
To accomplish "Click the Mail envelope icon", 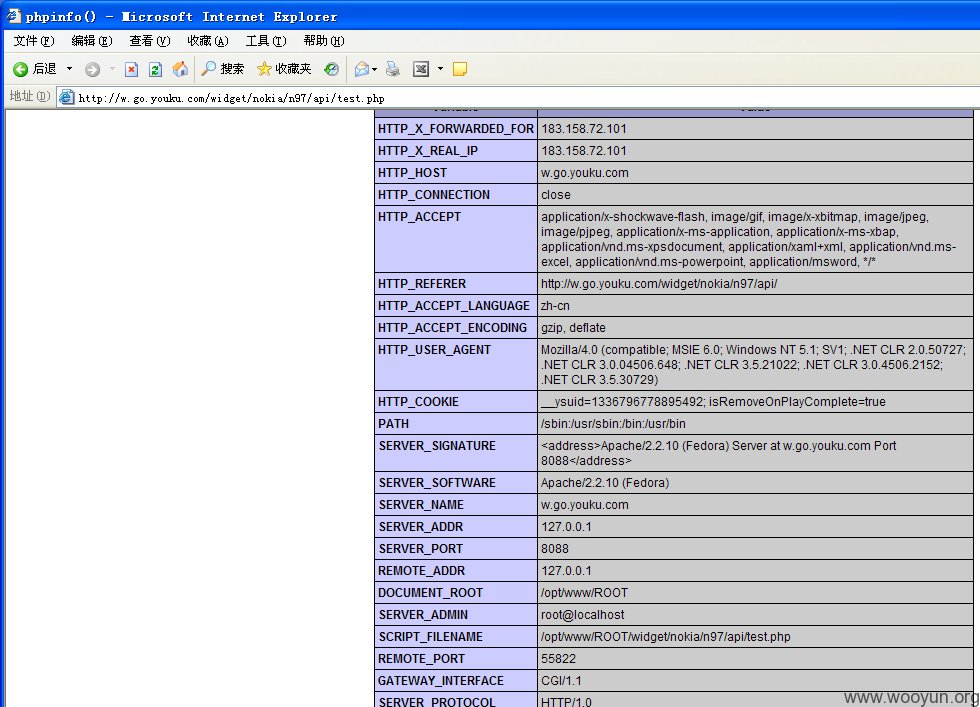I will [361, 69].
